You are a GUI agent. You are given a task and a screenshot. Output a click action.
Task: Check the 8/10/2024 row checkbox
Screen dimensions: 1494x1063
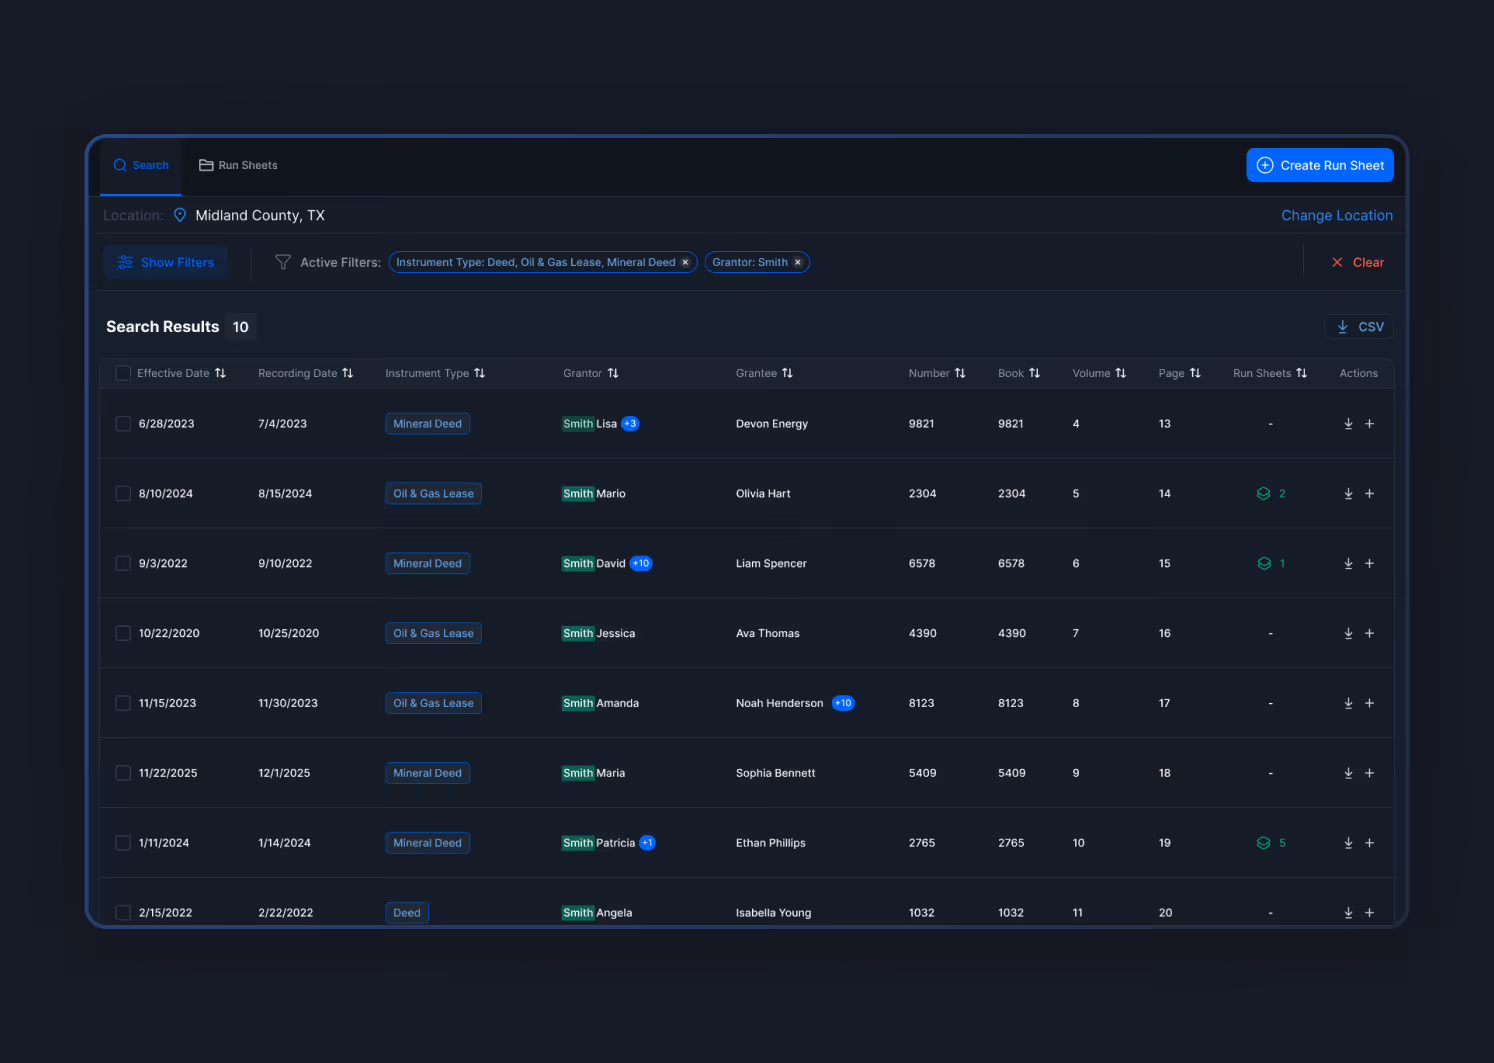point(123,494)
